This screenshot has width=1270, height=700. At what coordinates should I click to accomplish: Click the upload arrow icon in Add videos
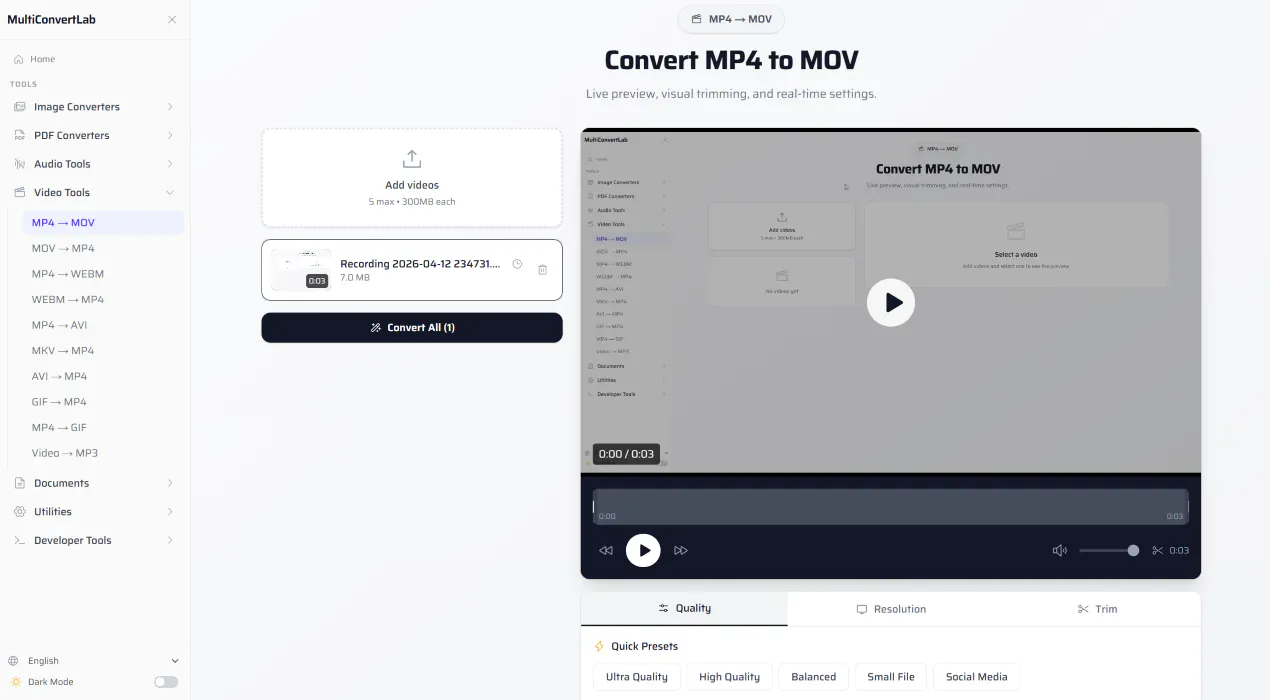412,159
